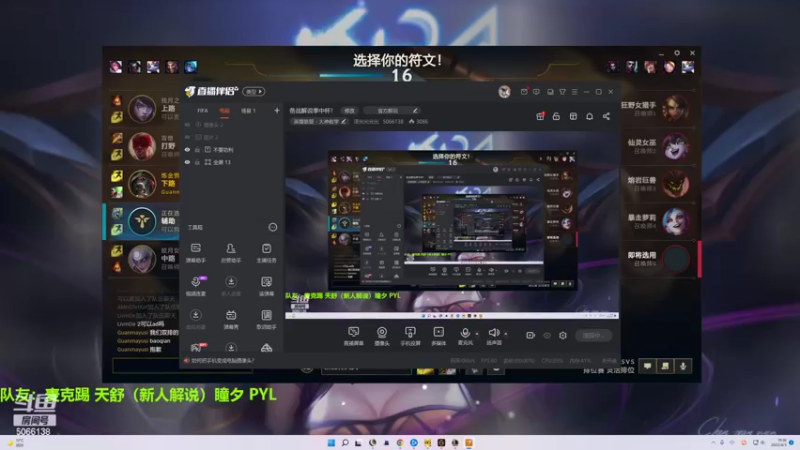Open the 主播任务 tool icon

266,253
